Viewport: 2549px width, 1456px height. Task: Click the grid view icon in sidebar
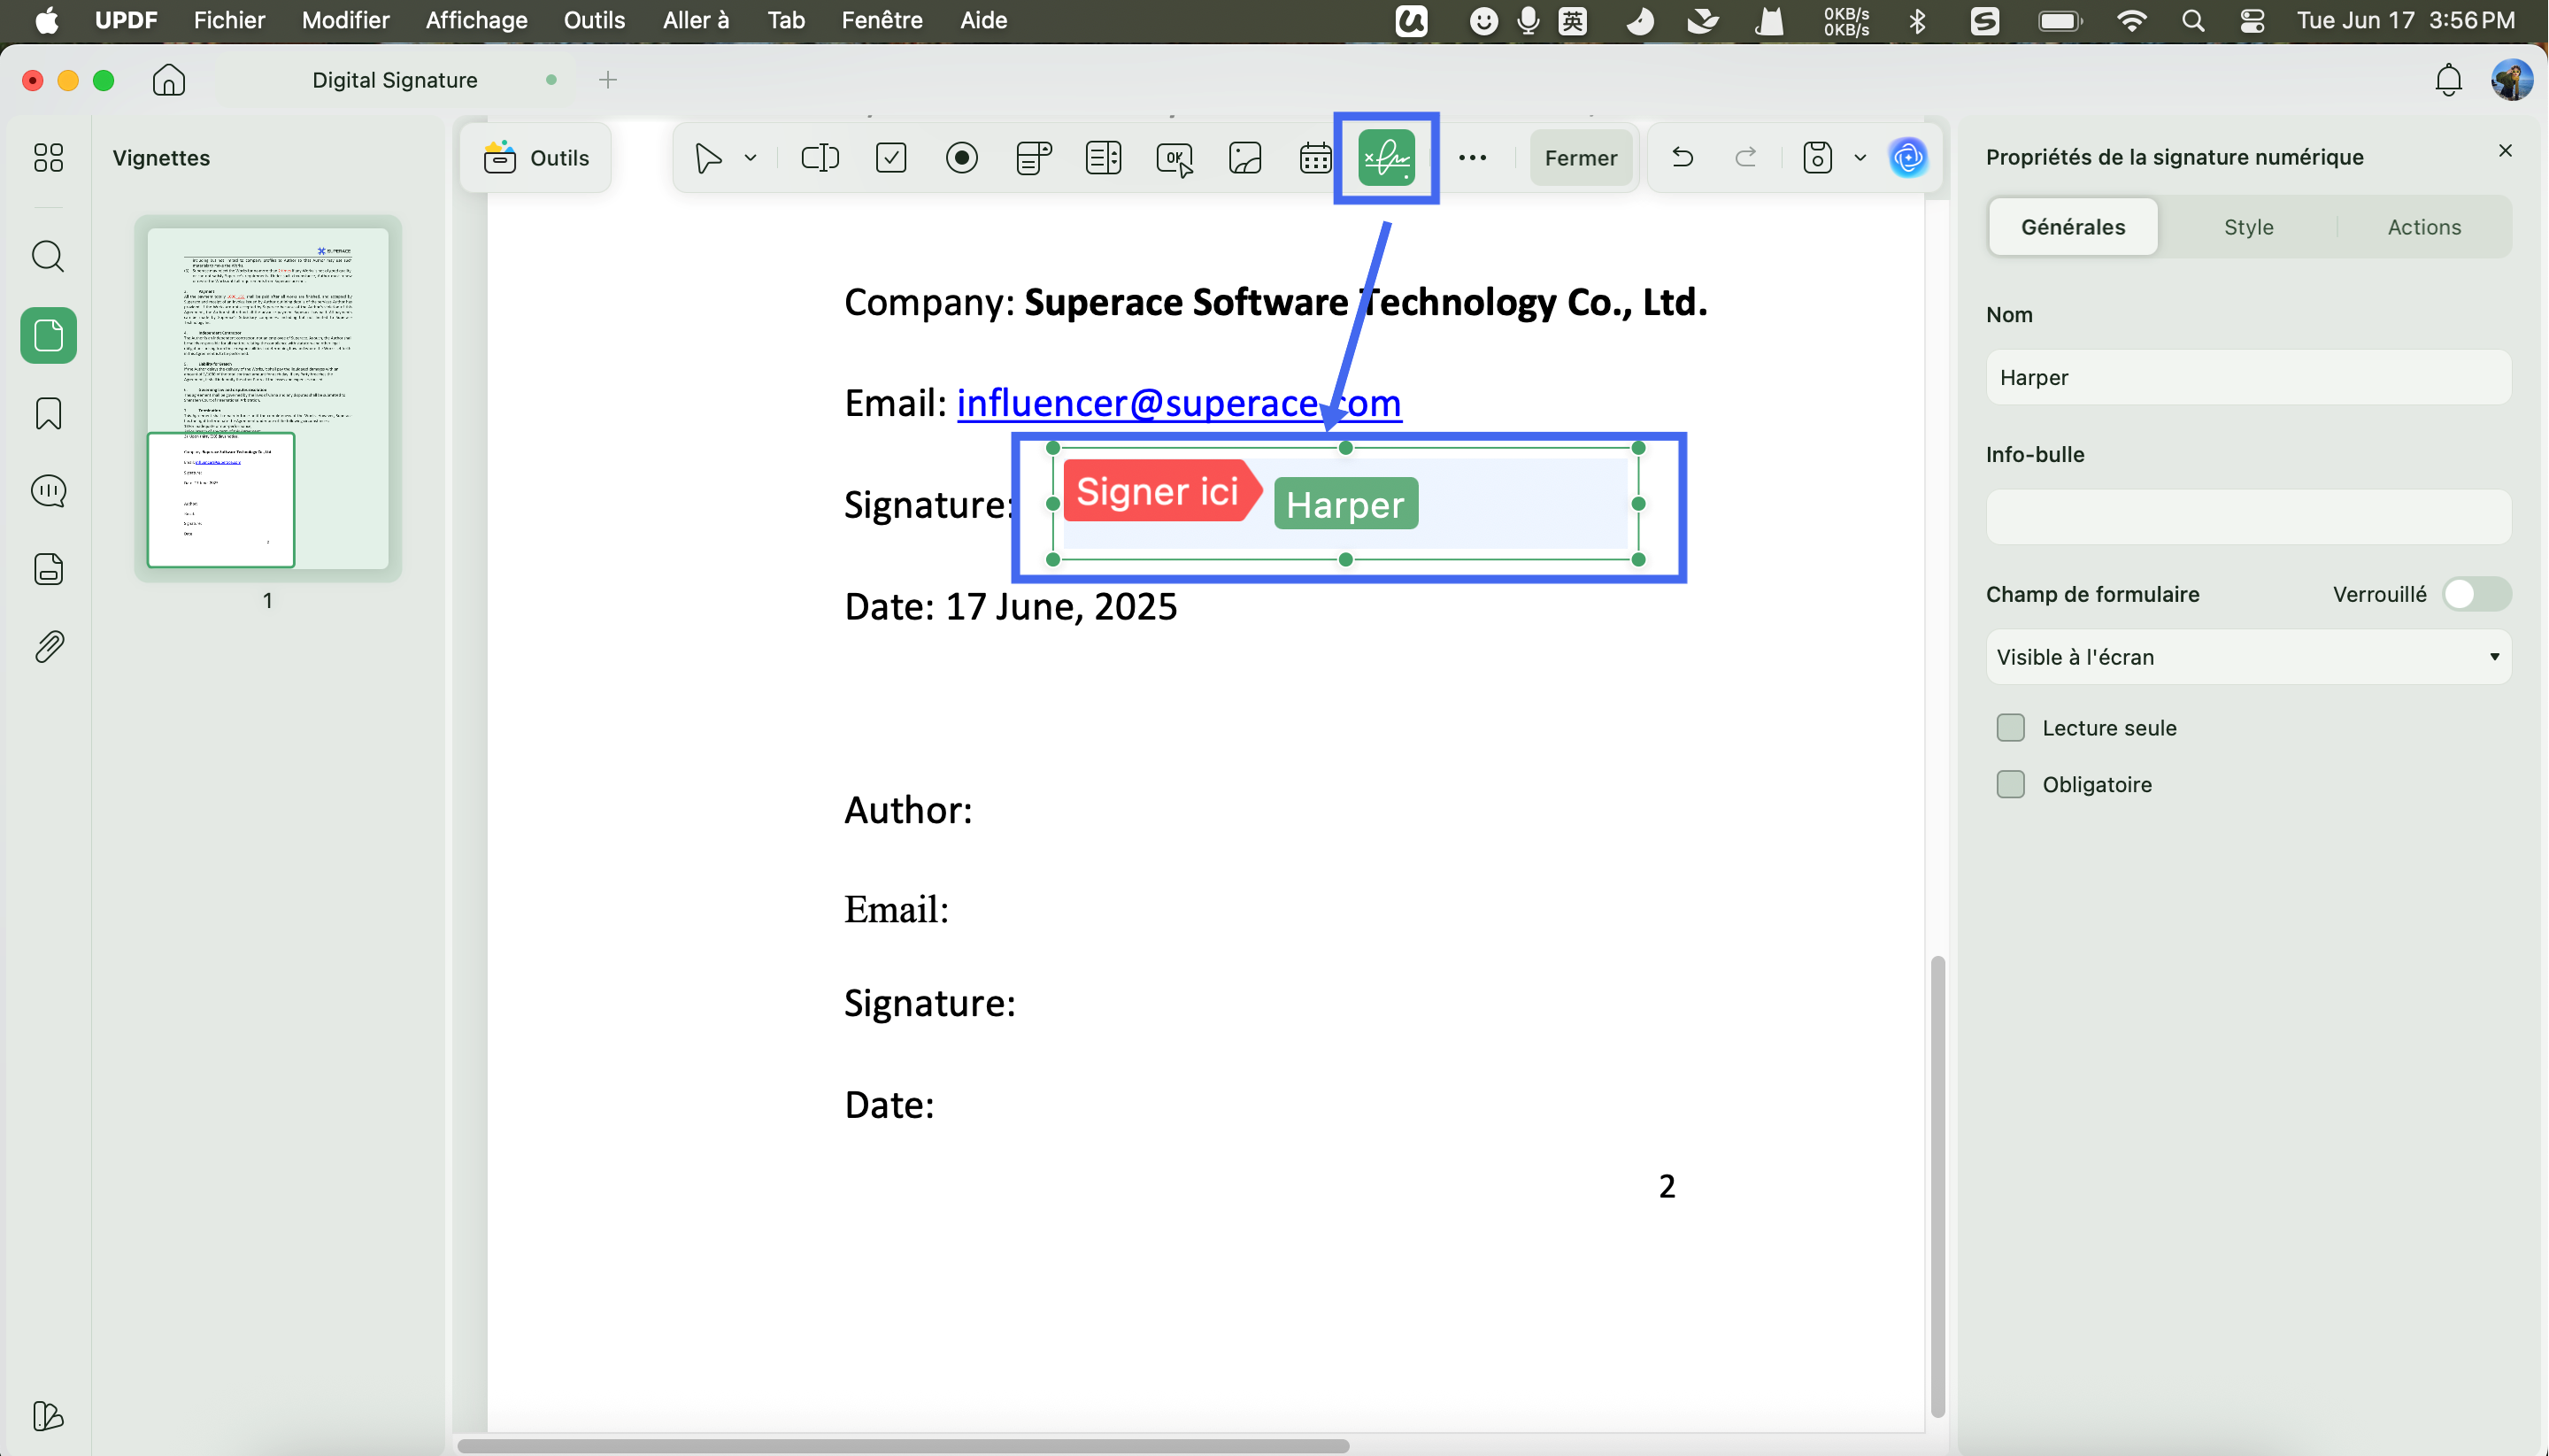(x=48, y=158)
